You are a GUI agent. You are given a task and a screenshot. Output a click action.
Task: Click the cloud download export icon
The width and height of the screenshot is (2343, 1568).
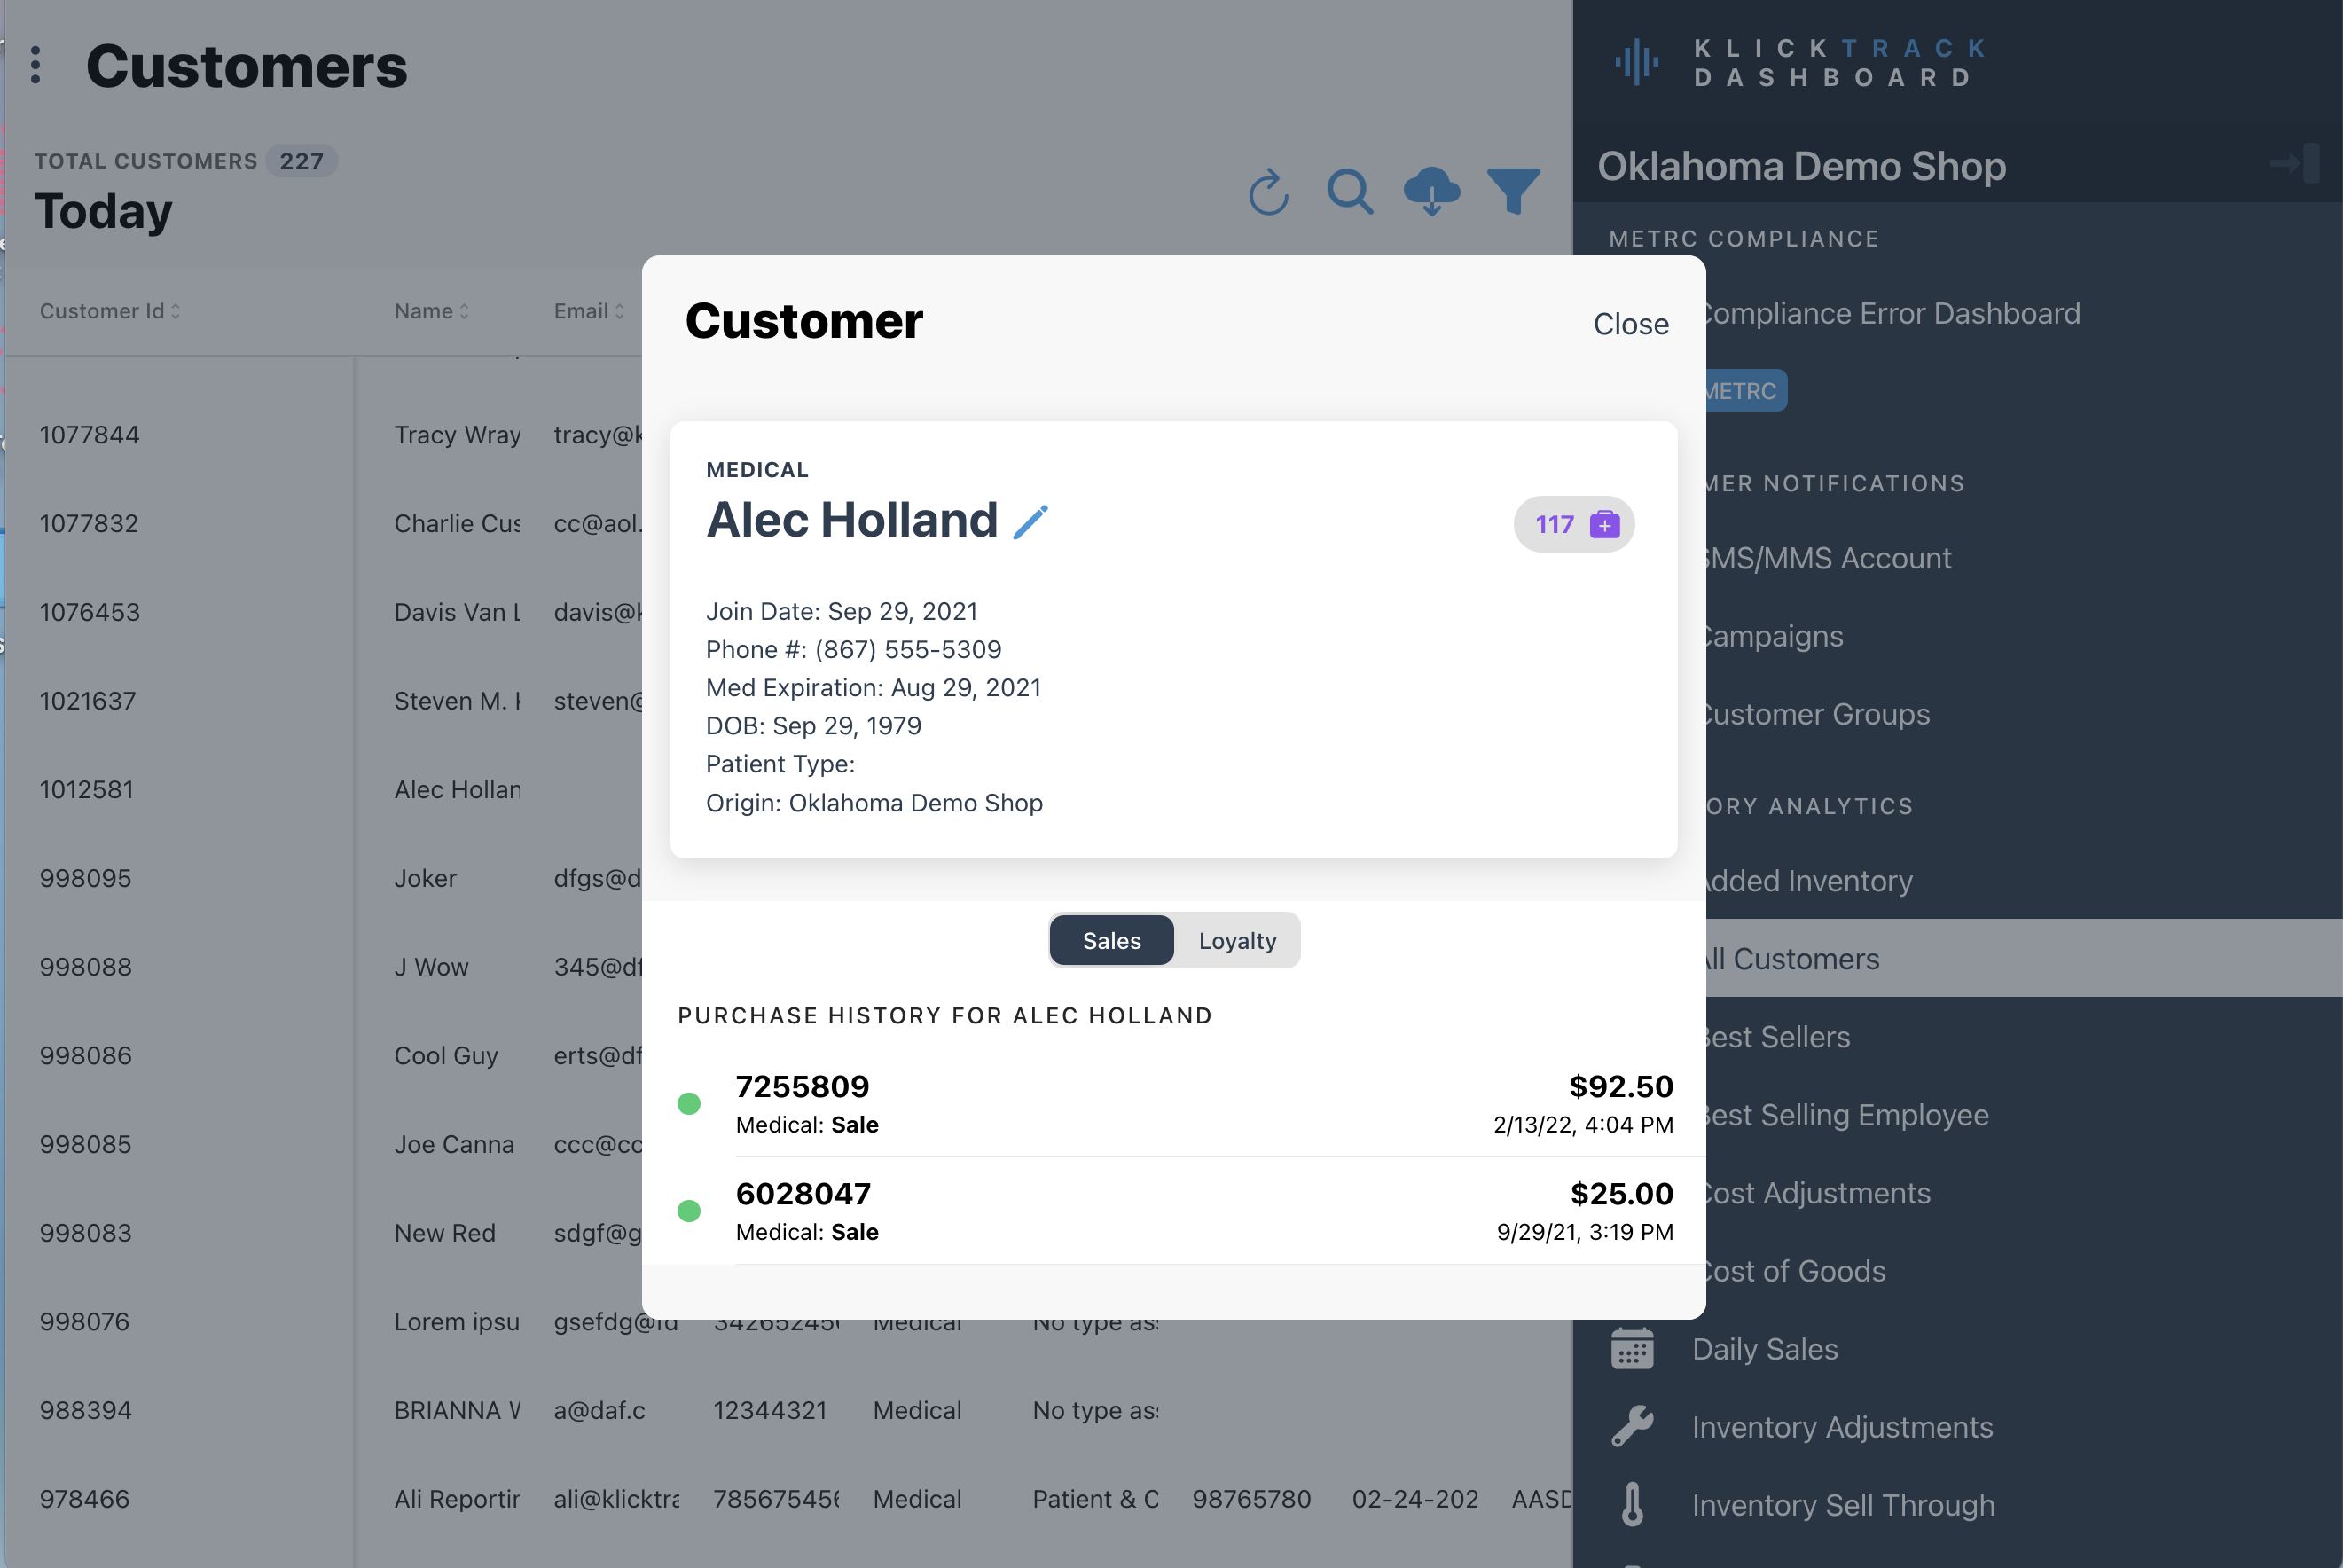coord(1431,191)
